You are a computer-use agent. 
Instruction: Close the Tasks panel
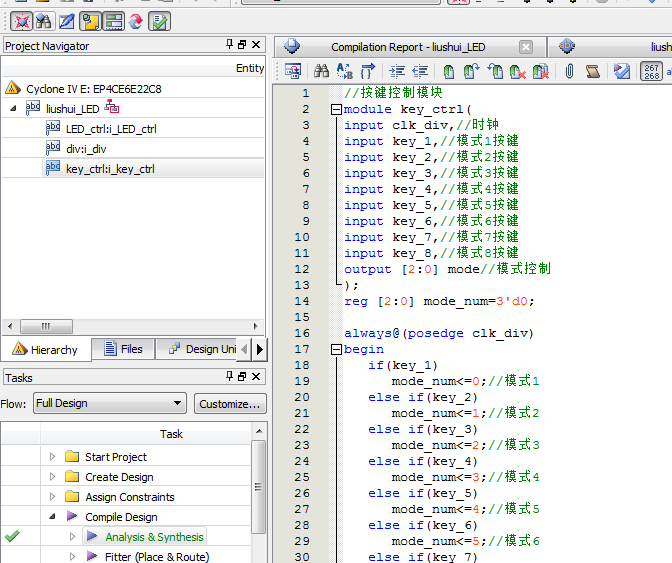[256, 377]
